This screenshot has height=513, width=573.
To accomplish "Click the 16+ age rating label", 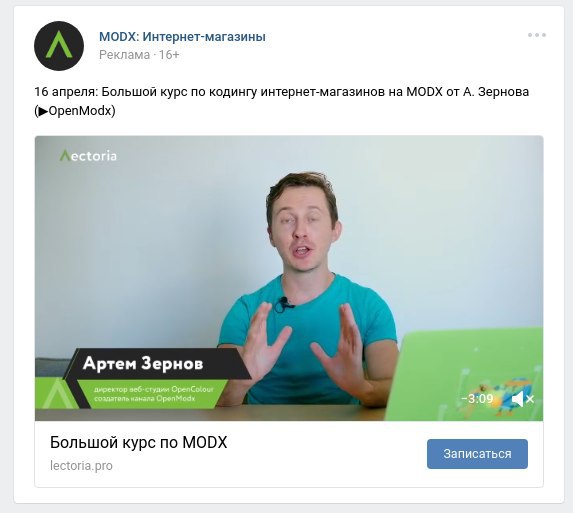I will (169, 55).
